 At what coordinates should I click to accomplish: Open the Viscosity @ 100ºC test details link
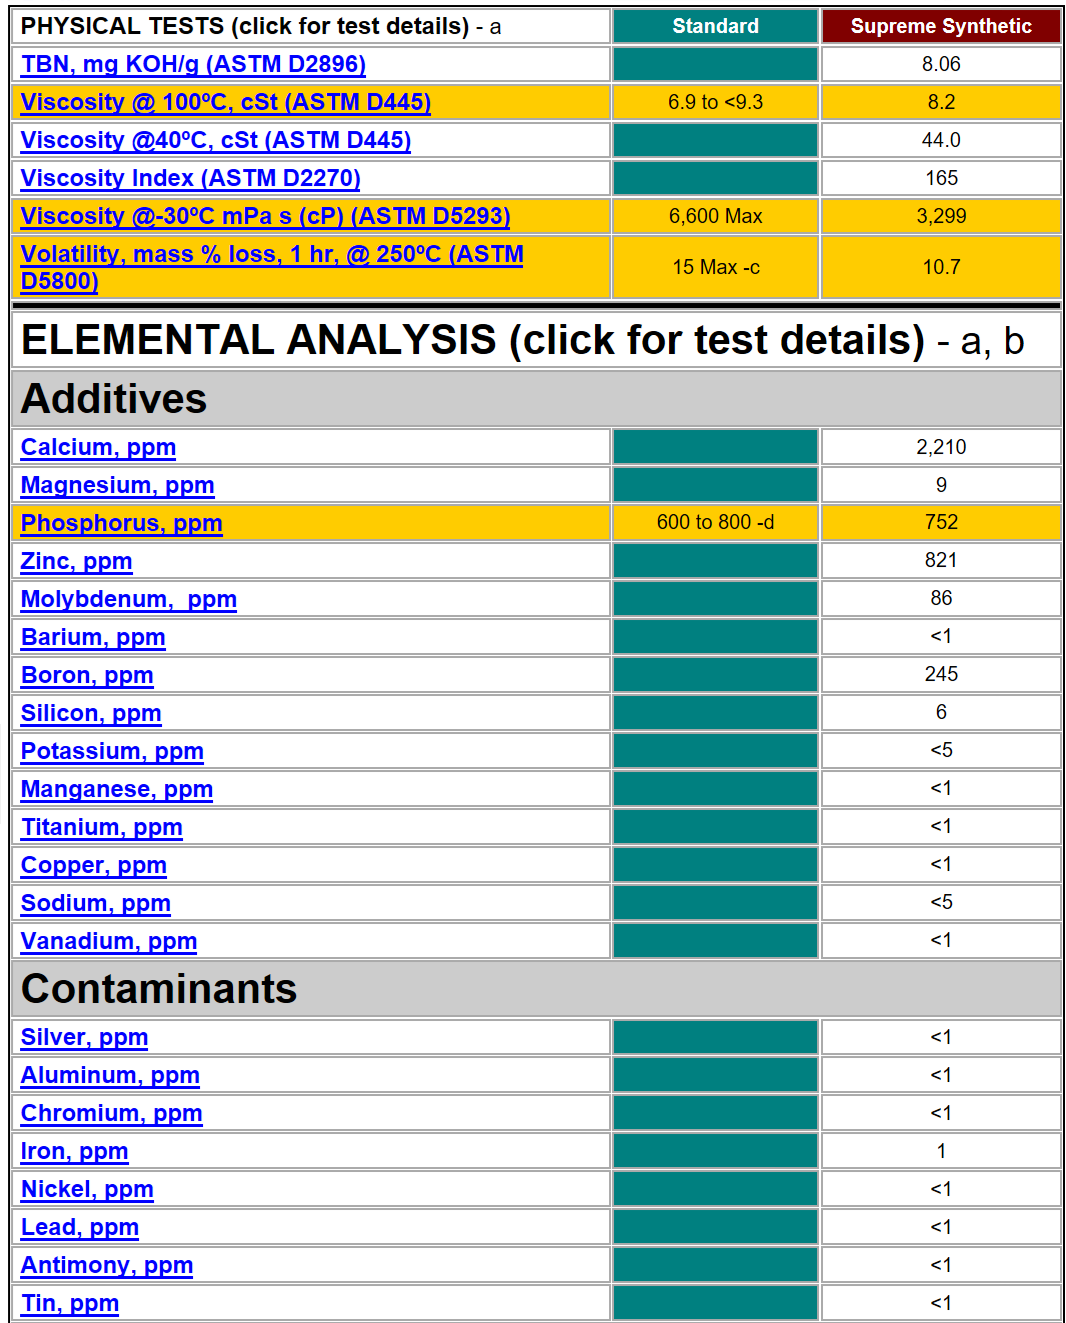click(226, 102)
